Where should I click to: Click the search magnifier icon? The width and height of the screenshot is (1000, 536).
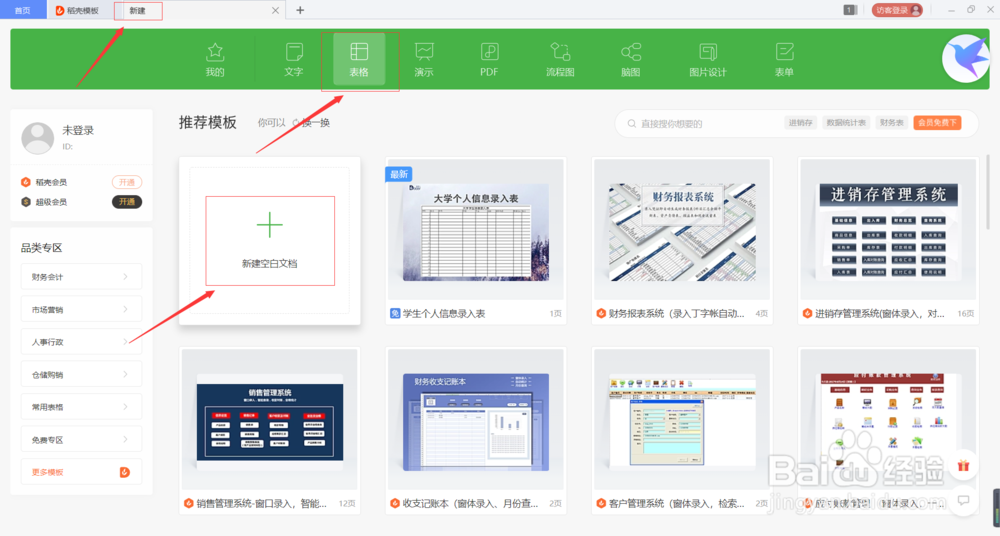click(631, 123)
